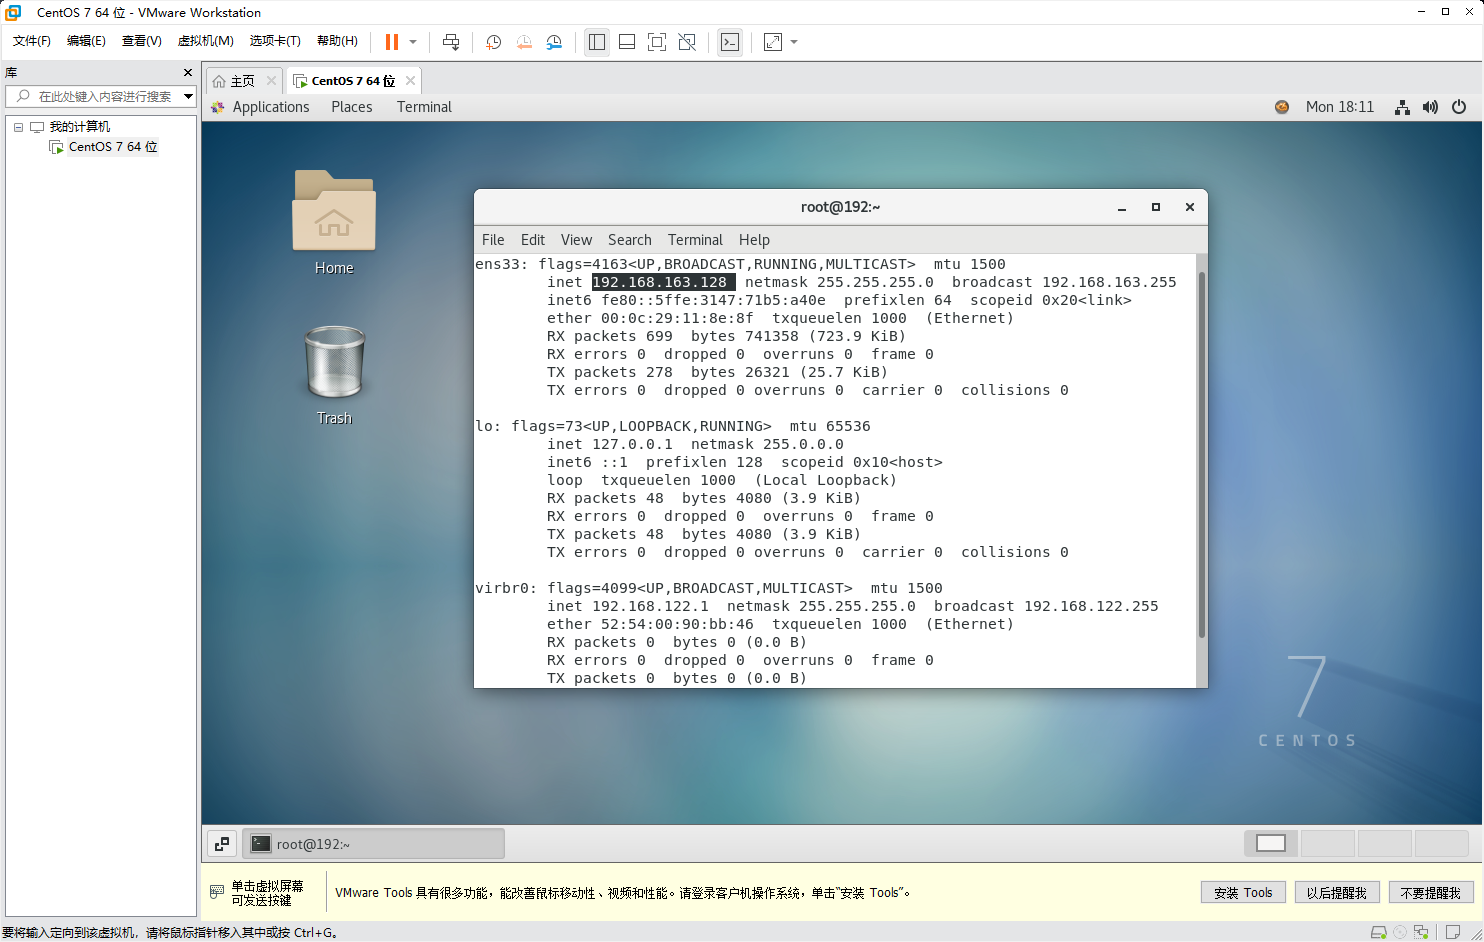1484x942 pixels.
Task: Click the show-desktop icon in bottom taskbar
Action: pyautogui.click(x=222, y=844)
